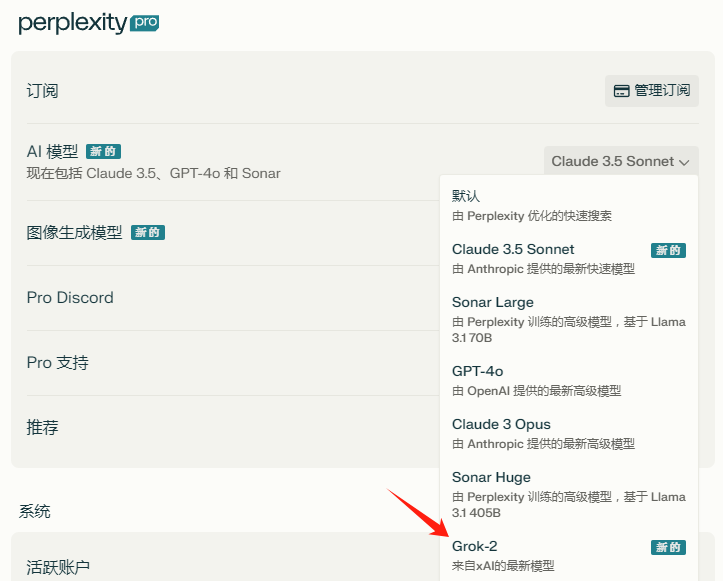723x581 pixels.
Task: Click the 新的 badge next to 图像生成模型
Action: (x=148, y=232)
